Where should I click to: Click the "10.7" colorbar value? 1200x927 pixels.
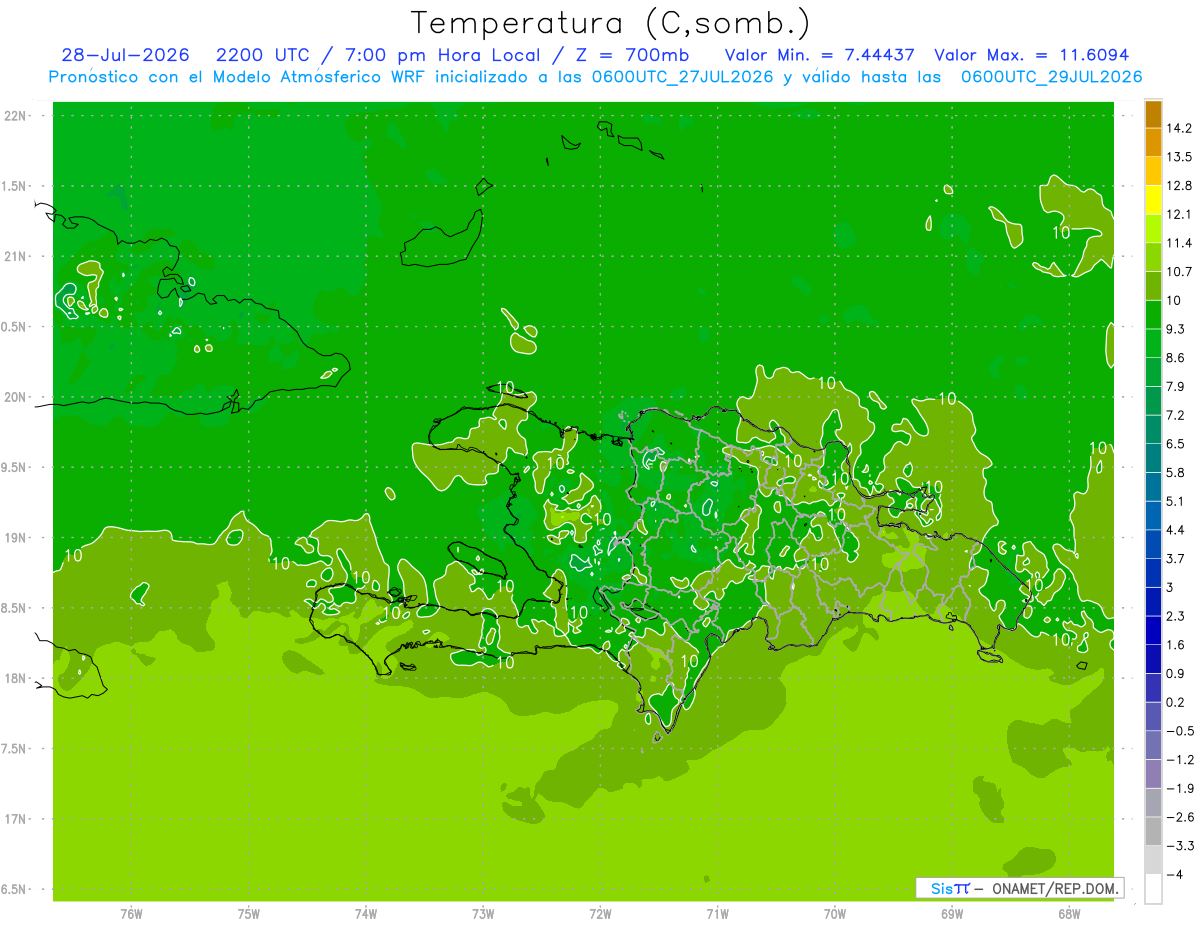(x=1178, y=272)
